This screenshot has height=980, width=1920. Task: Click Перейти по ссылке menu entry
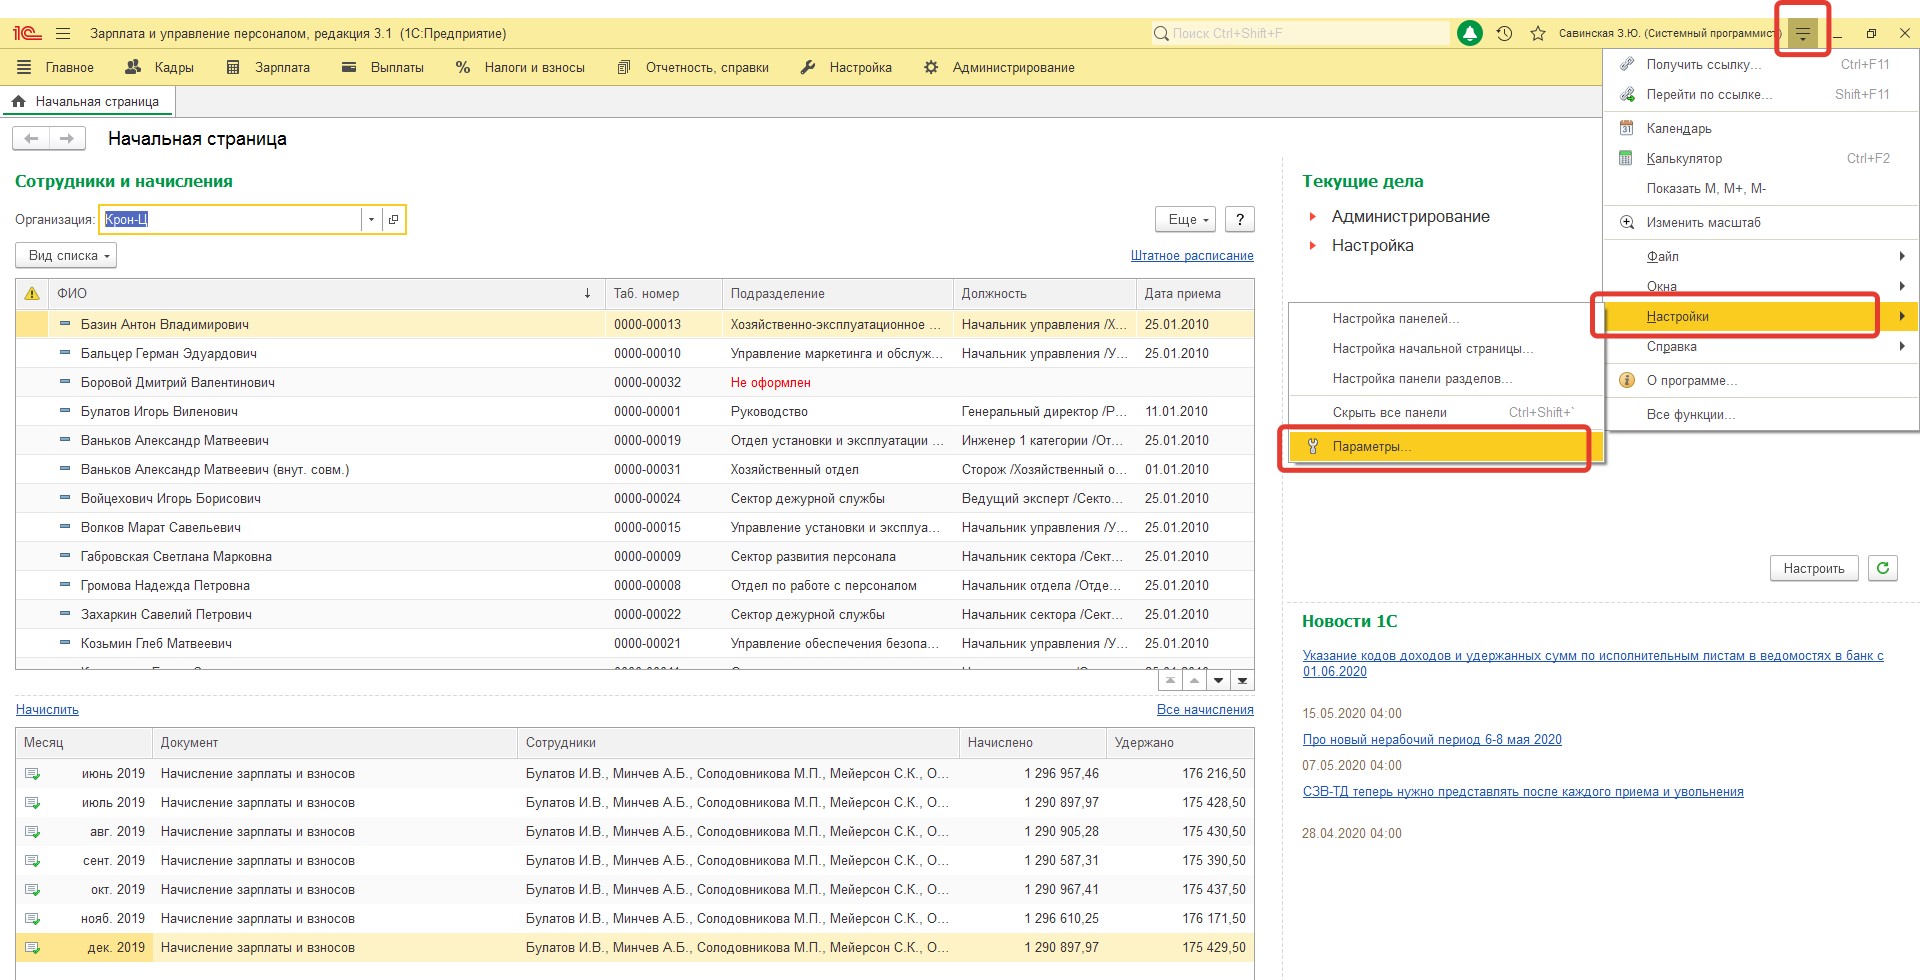click(1761, 94)
